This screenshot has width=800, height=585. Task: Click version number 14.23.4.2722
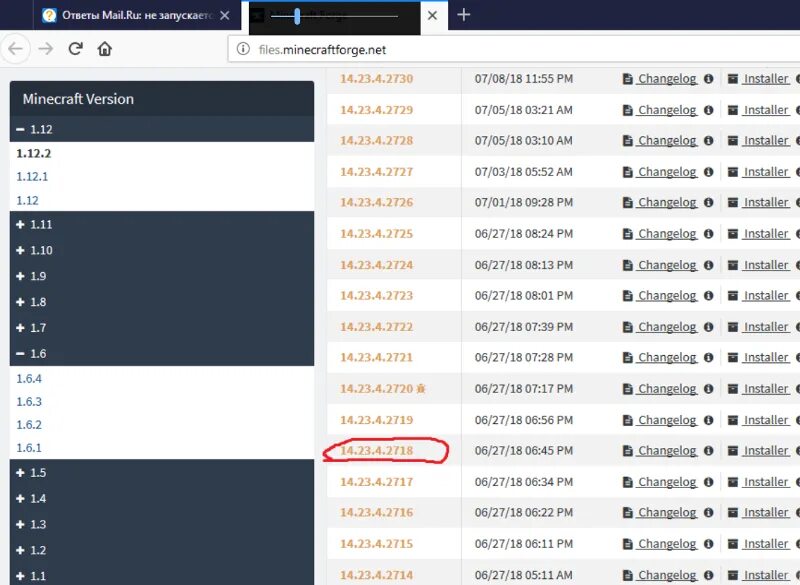[377, 327]
